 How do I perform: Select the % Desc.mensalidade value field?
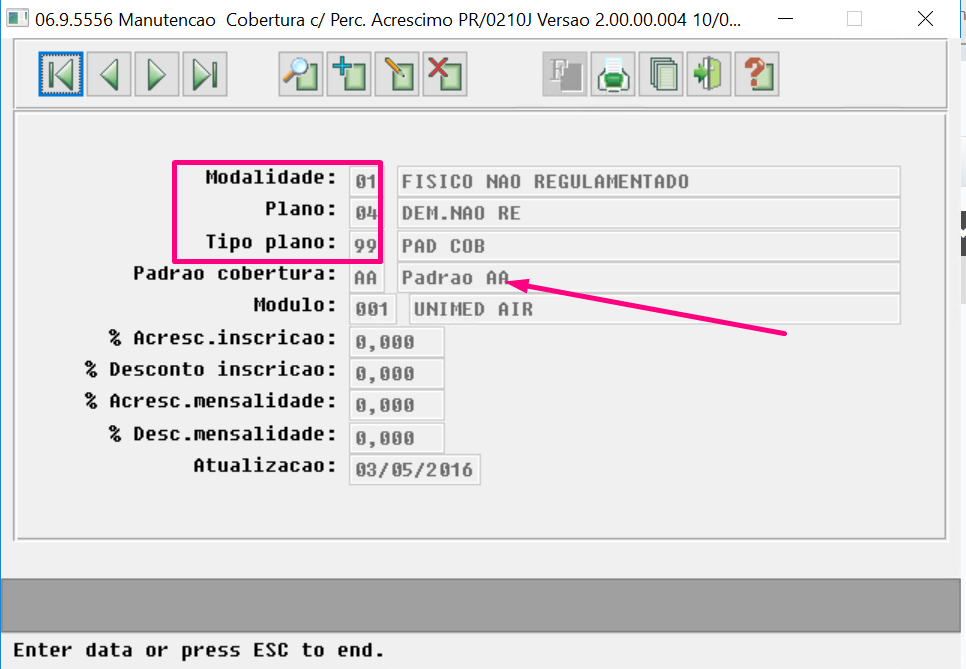[x=397, y=438]
